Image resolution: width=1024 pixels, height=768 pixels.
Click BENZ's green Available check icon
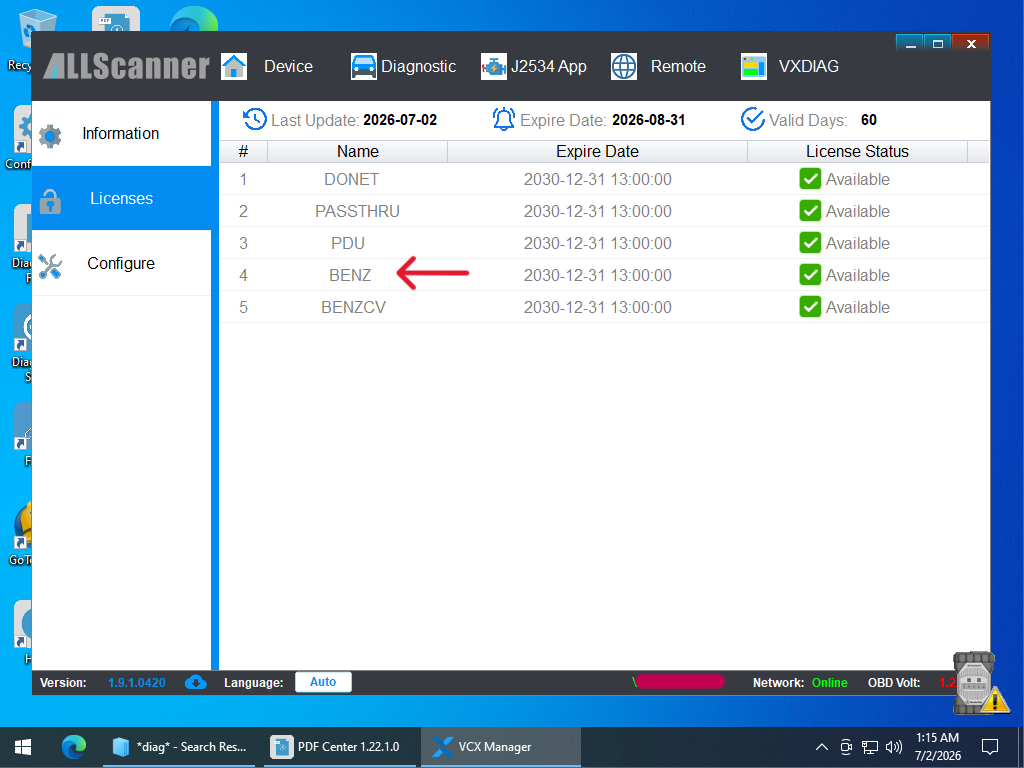coord(810,275)
